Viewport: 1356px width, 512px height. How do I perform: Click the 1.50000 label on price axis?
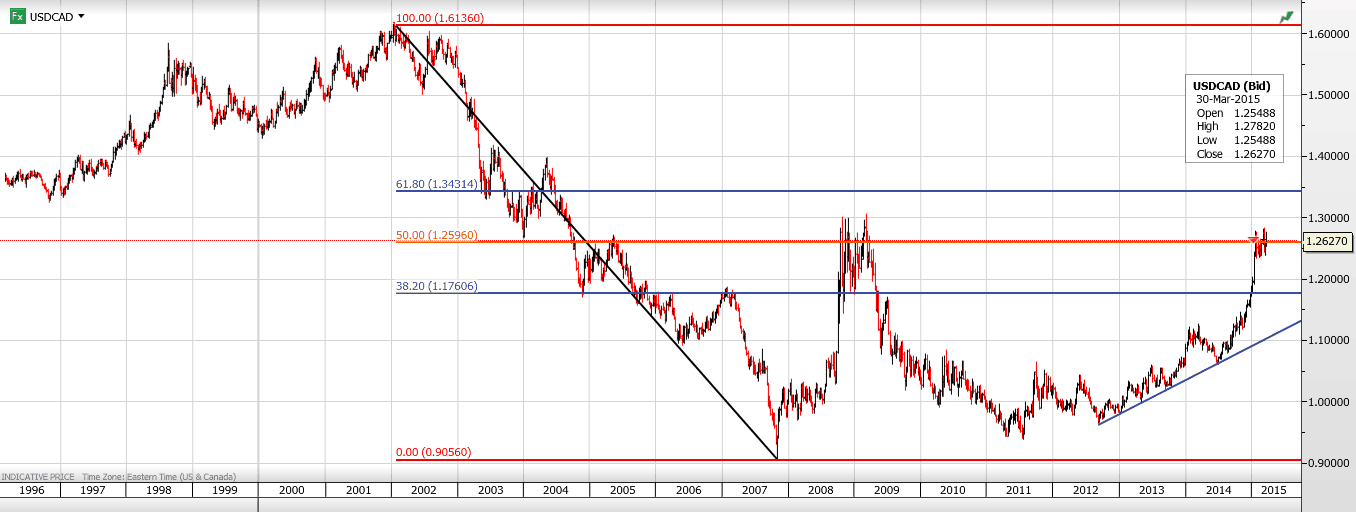pyautogui.click(x=1330, y=95)
